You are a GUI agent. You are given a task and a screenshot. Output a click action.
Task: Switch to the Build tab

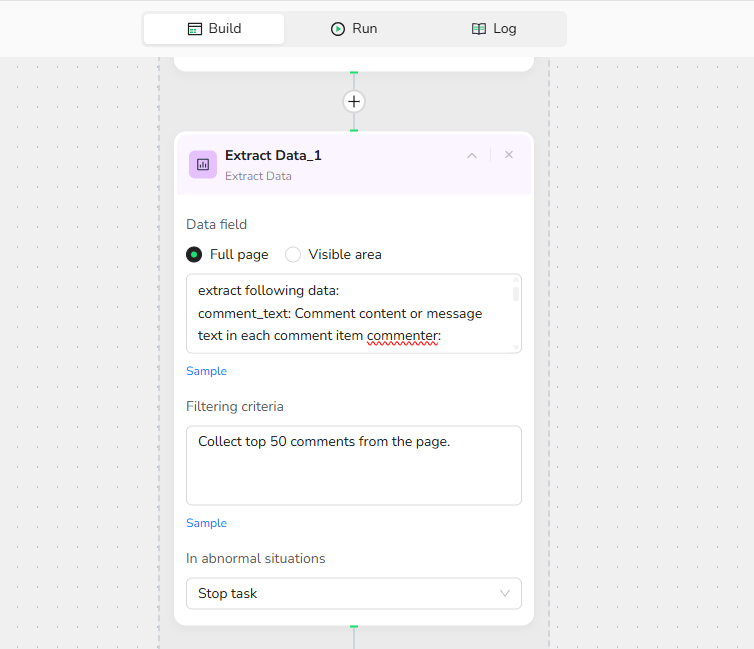[x=214, y=29]
